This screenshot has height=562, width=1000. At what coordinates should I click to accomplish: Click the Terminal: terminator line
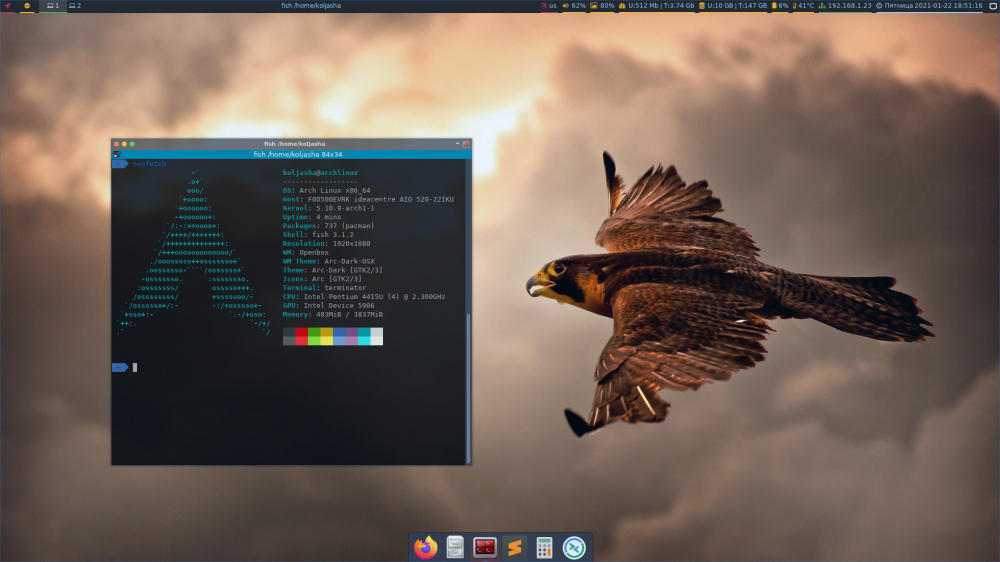coord(325,288)
